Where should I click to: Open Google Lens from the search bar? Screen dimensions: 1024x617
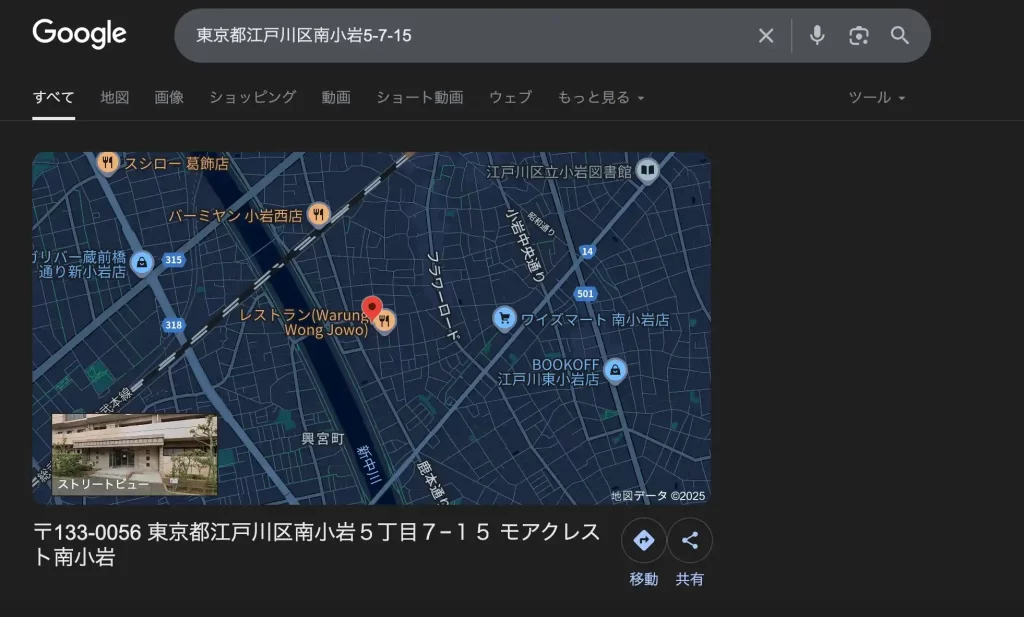coord(858,34)
